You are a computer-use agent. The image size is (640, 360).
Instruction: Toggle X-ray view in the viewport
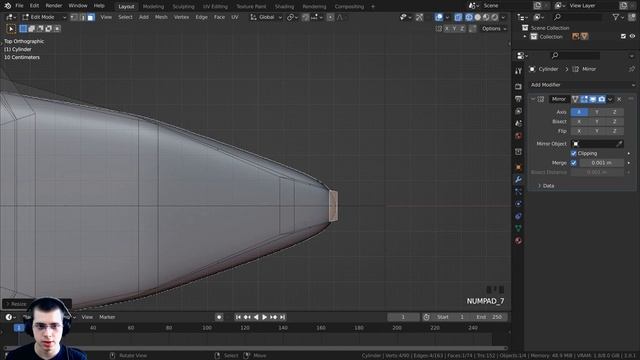[458, 17]
